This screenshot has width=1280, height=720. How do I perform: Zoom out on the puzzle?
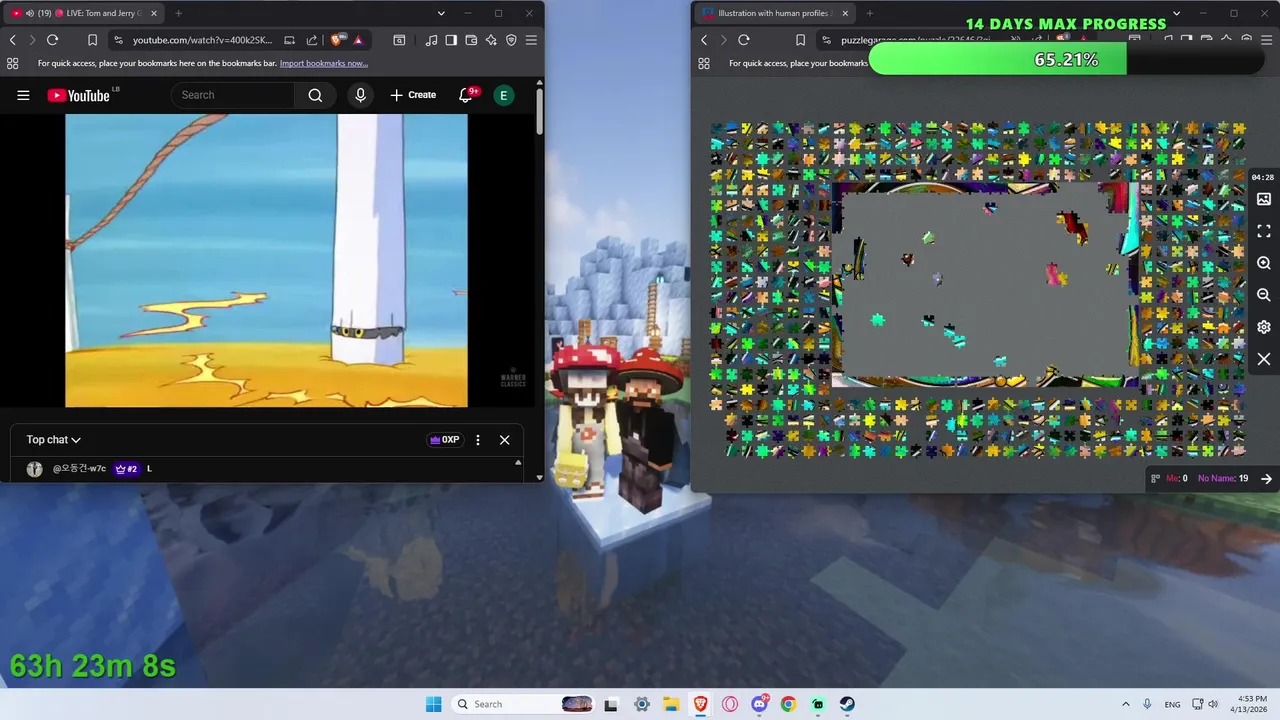tap(1264, 295)
